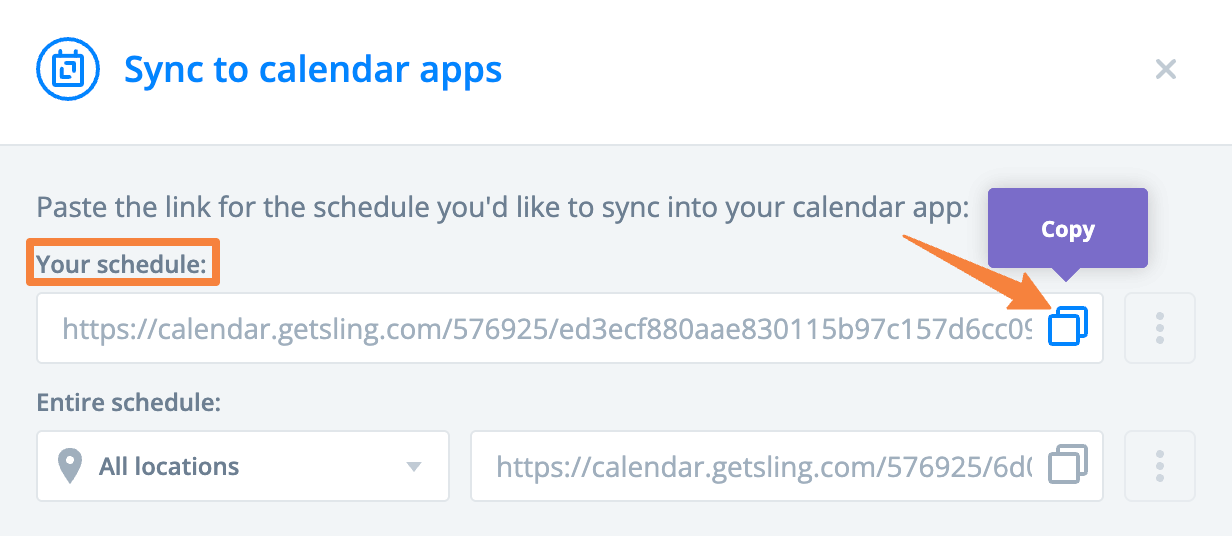The image size is (1232, 536).
Task: Copy the Entire schedule link
Action: [1068, 466]
